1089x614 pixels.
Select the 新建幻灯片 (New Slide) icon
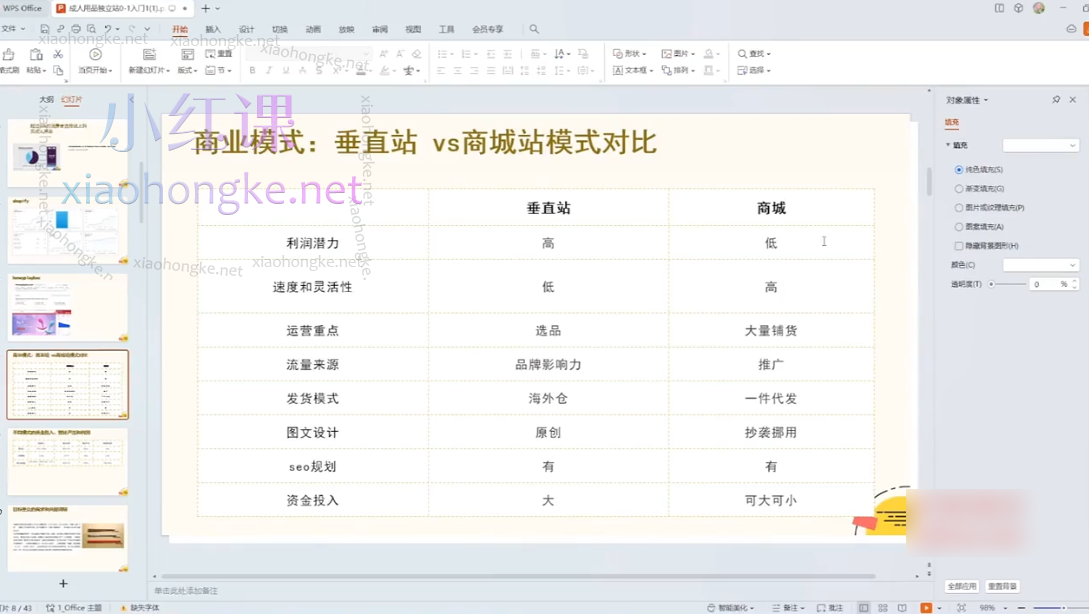(148, 55)
